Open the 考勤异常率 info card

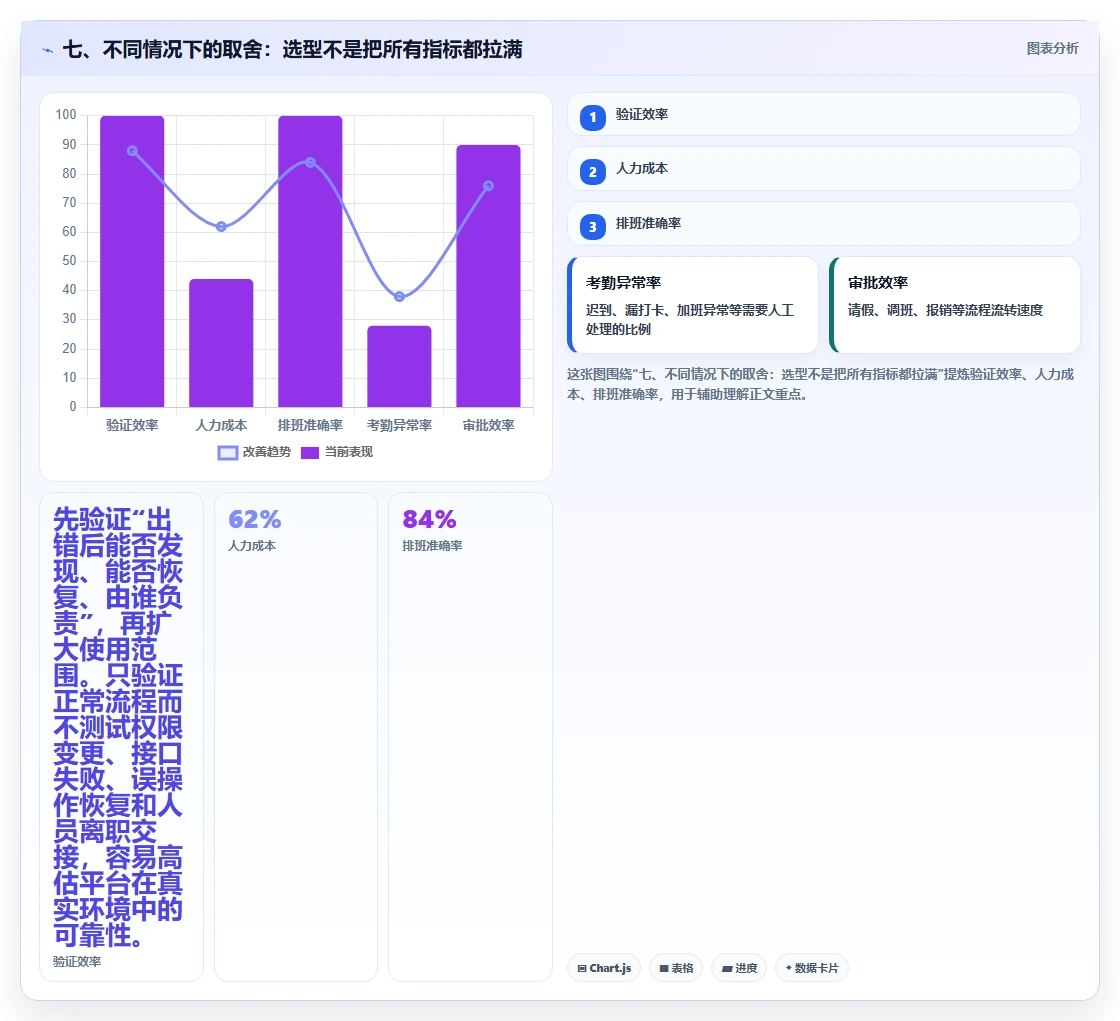point(692,305)
